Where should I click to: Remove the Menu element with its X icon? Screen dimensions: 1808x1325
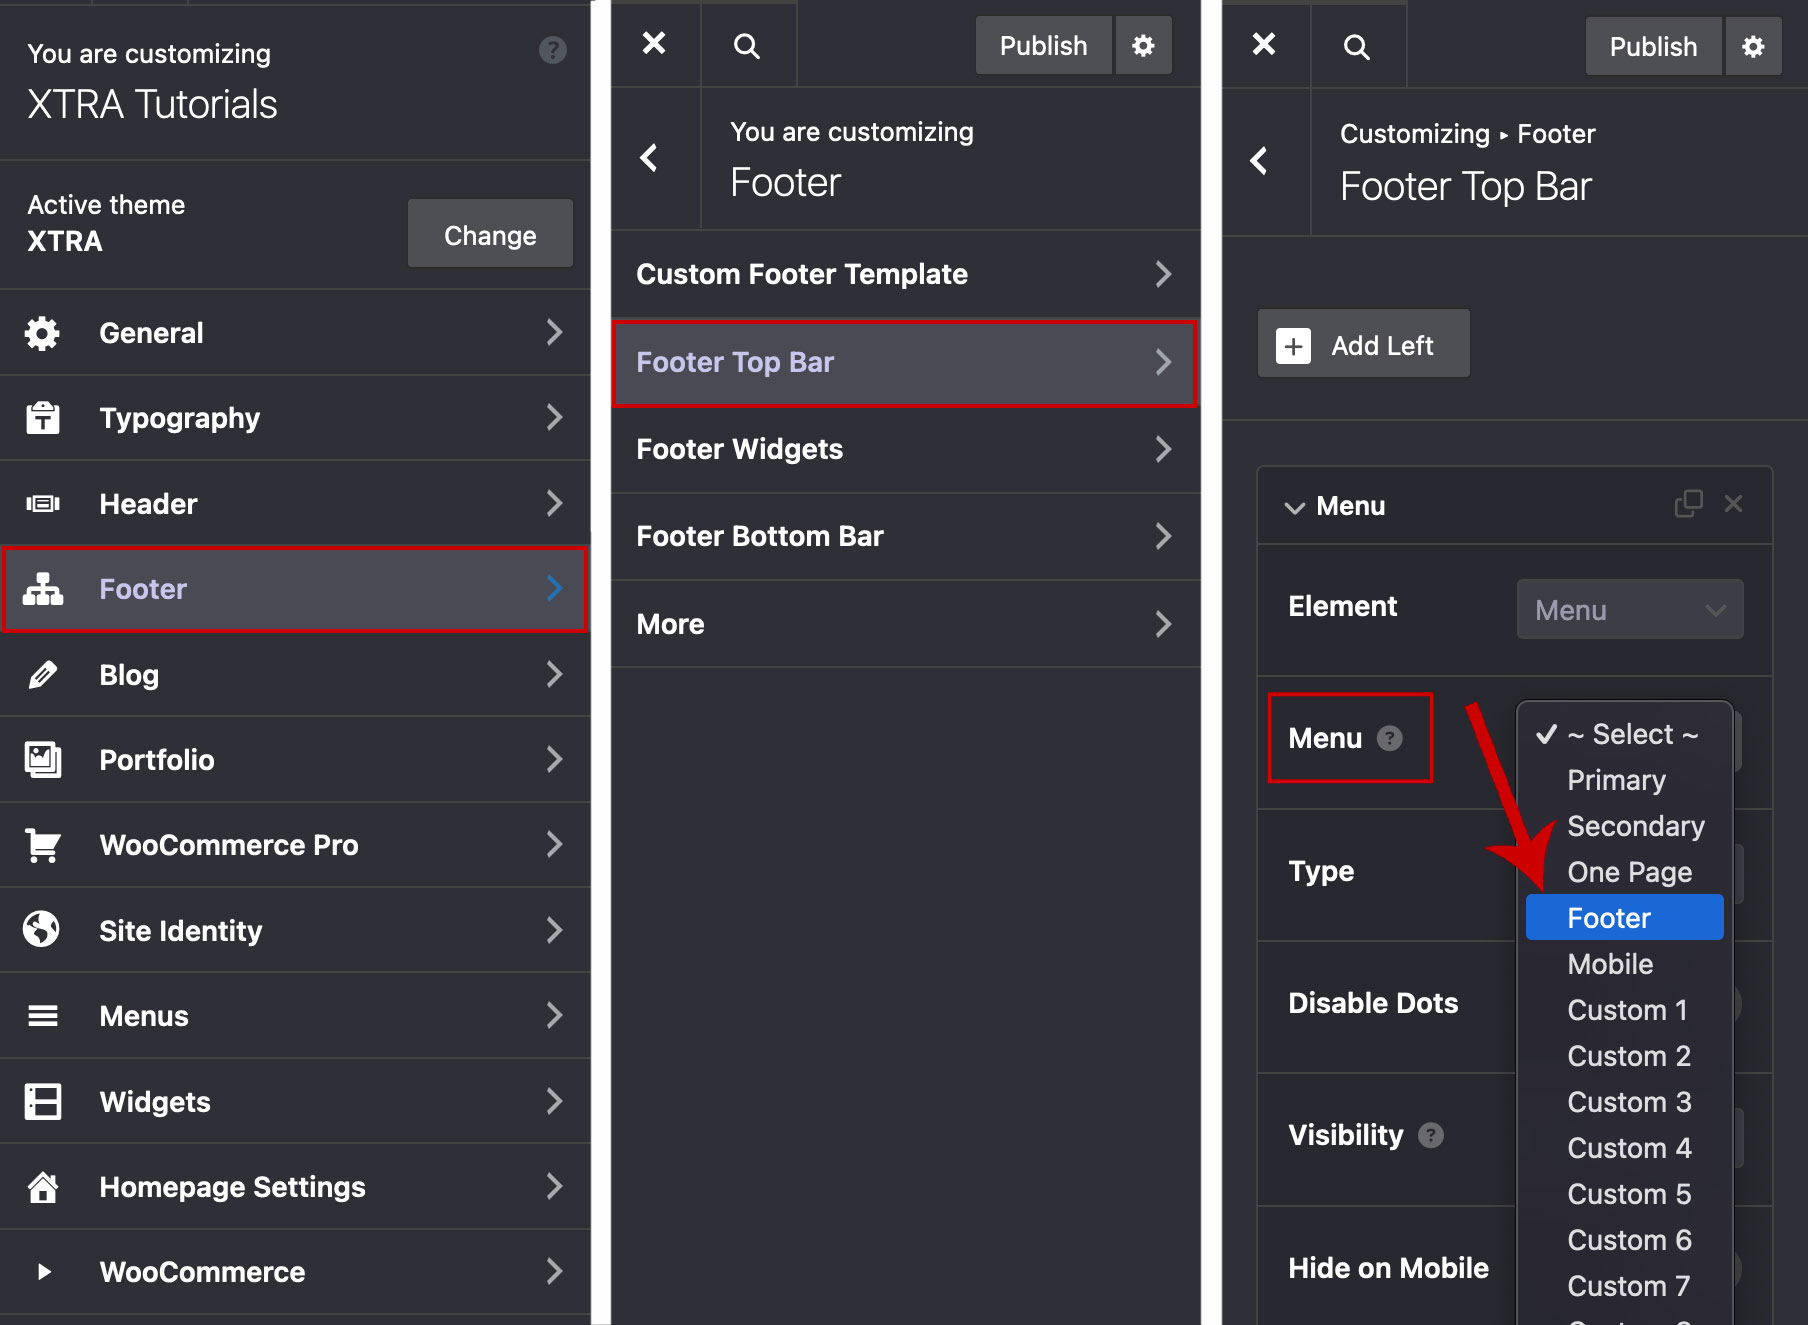tap(1733, 504)
